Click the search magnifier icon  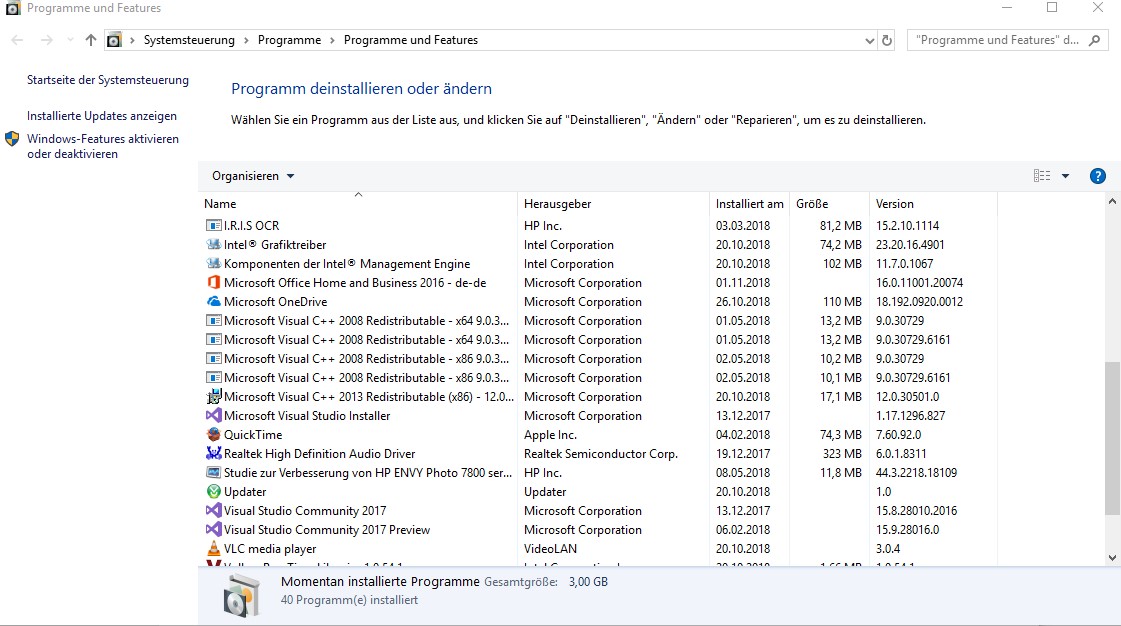tap(1094, 40)
